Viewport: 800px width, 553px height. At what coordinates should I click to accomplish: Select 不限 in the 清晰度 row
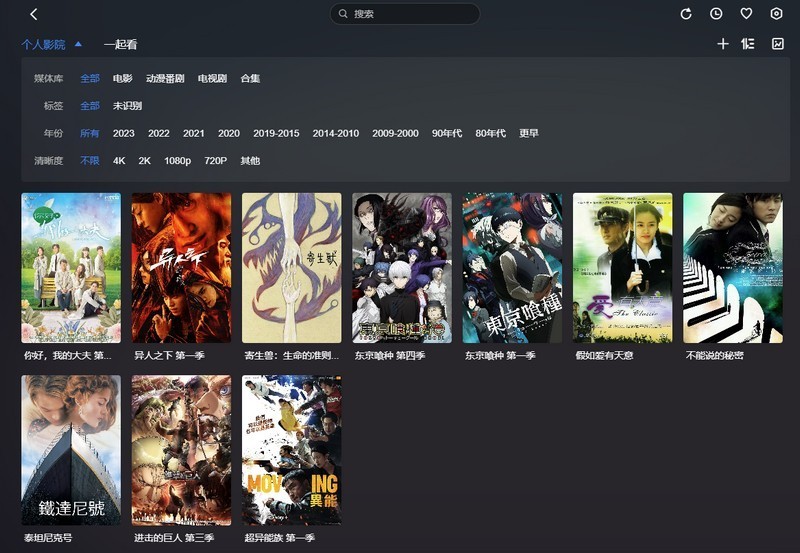coord(90,161)
